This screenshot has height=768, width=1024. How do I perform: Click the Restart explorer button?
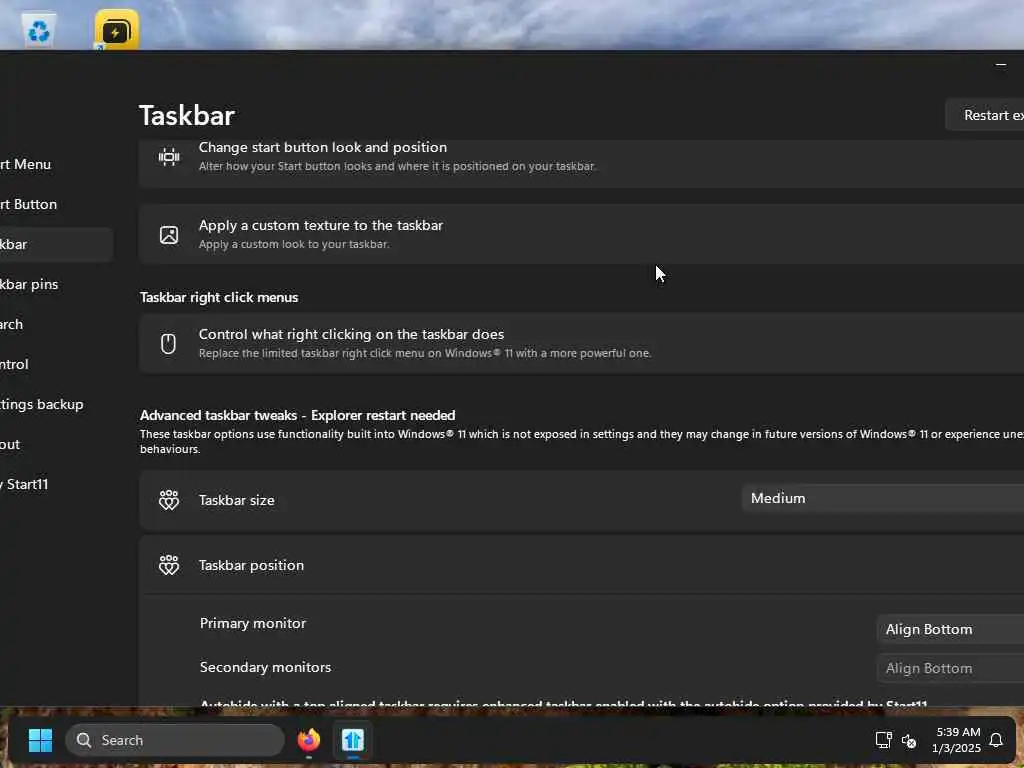pos(985,115)
